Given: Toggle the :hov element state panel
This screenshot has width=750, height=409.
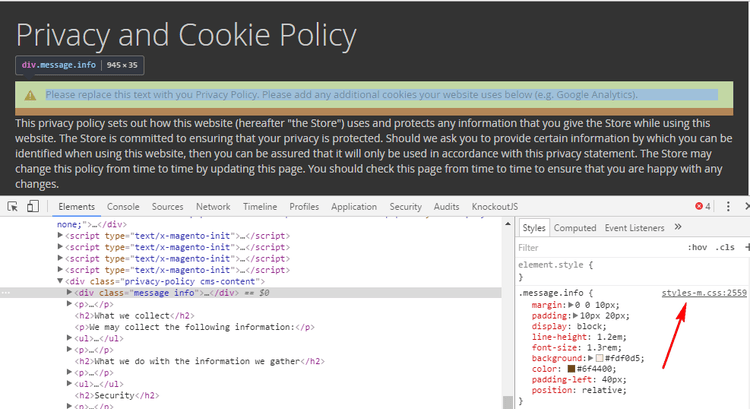Looking at the screenshot, I should point(698,247).
